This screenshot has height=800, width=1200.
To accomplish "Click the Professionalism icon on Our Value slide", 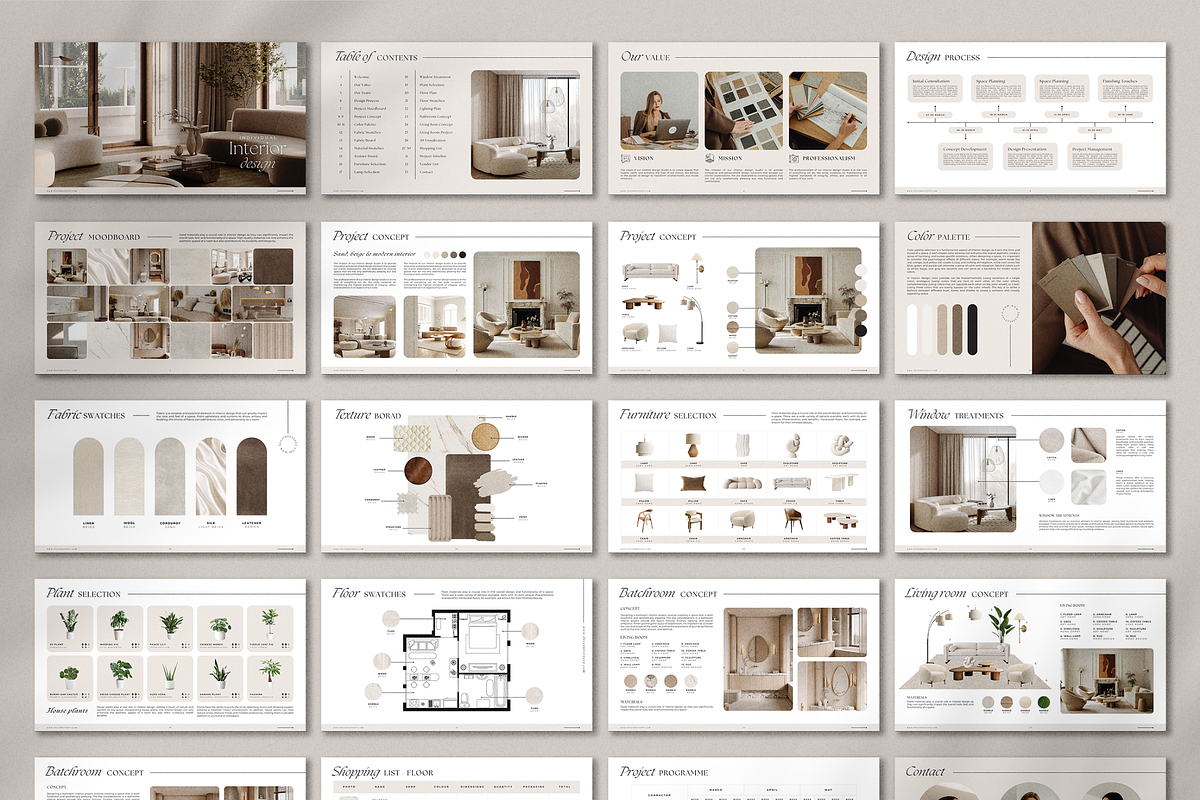I will 794,158.
